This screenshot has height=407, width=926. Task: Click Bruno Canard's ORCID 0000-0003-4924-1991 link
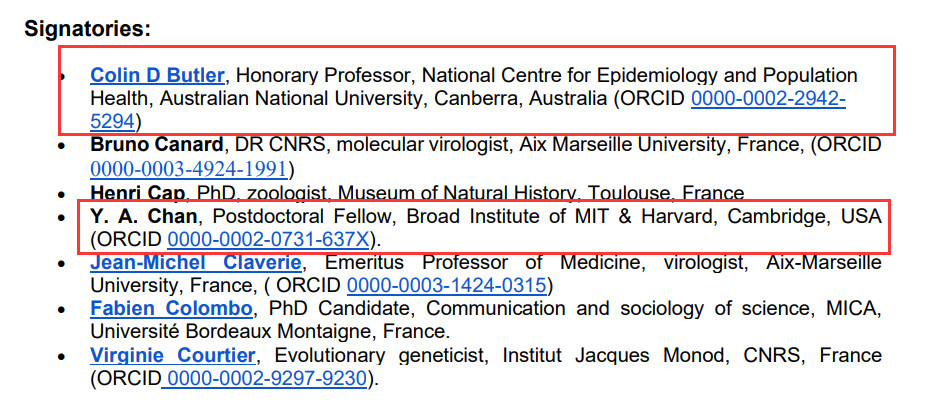[x=189, y=168]
